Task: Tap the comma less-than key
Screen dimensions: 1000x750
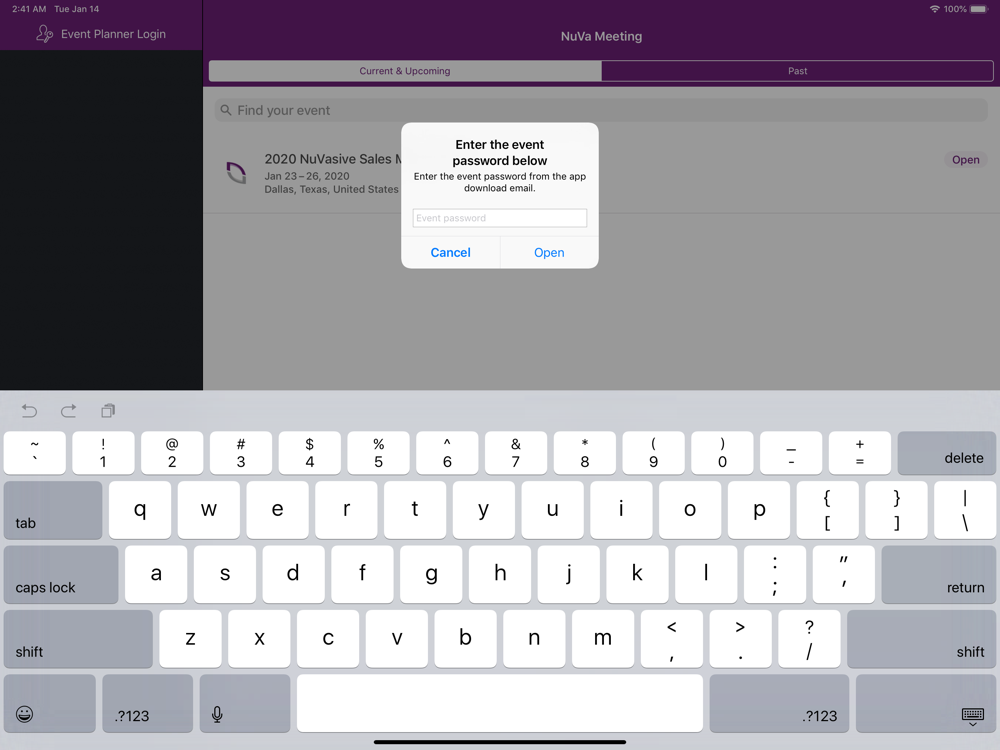Action: point(672,639)
